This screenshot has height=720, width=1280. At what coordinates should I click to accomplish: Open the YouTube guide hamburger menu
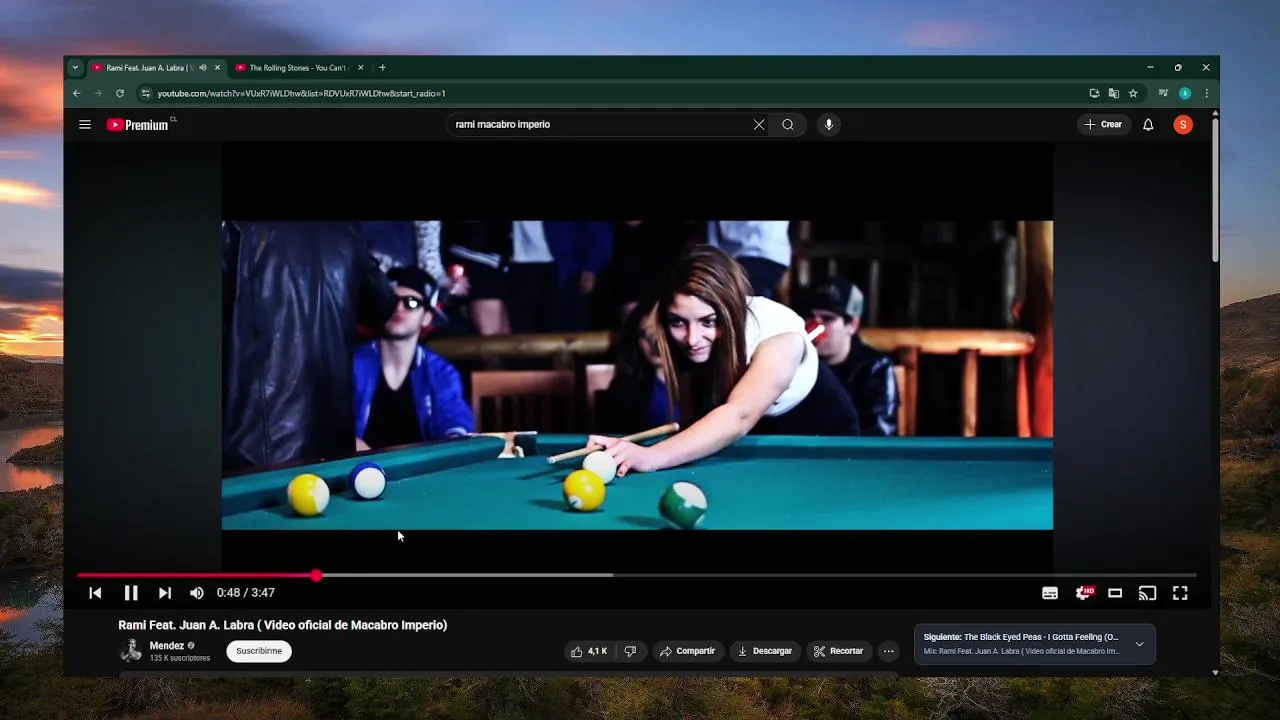(85, 125)
